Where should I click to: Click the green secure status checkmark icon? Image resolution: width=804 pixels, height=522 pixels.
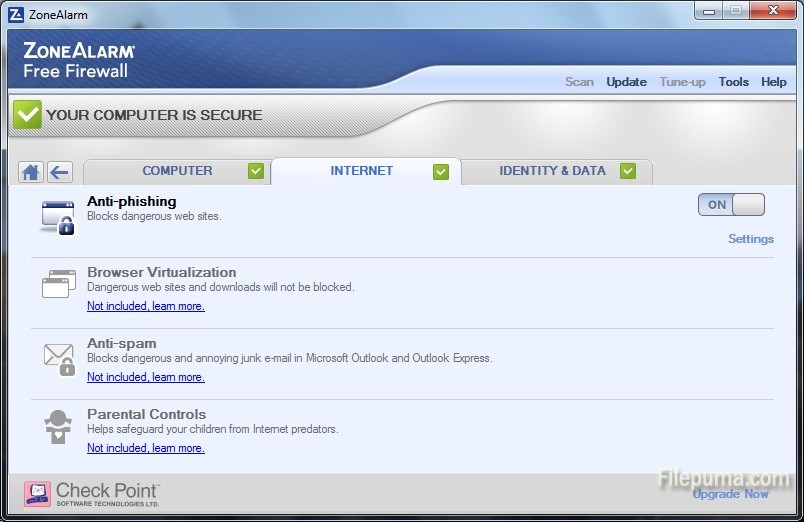27,115
